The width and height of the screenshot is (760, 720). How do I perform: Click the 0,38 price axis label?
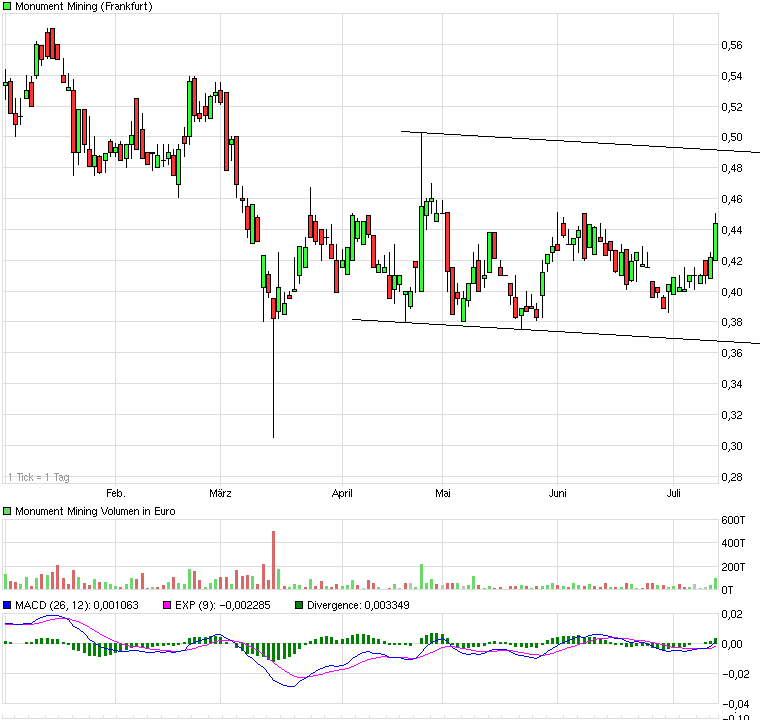pos(732,322)
